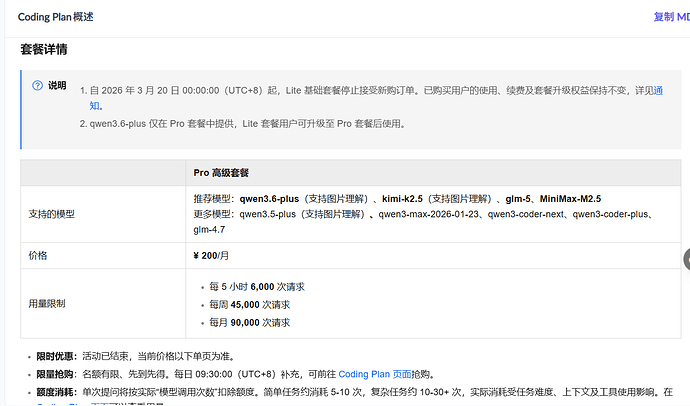690x406 pixels.
Task: Select the qwen3.5-plus model name
Action: [268, 214]
